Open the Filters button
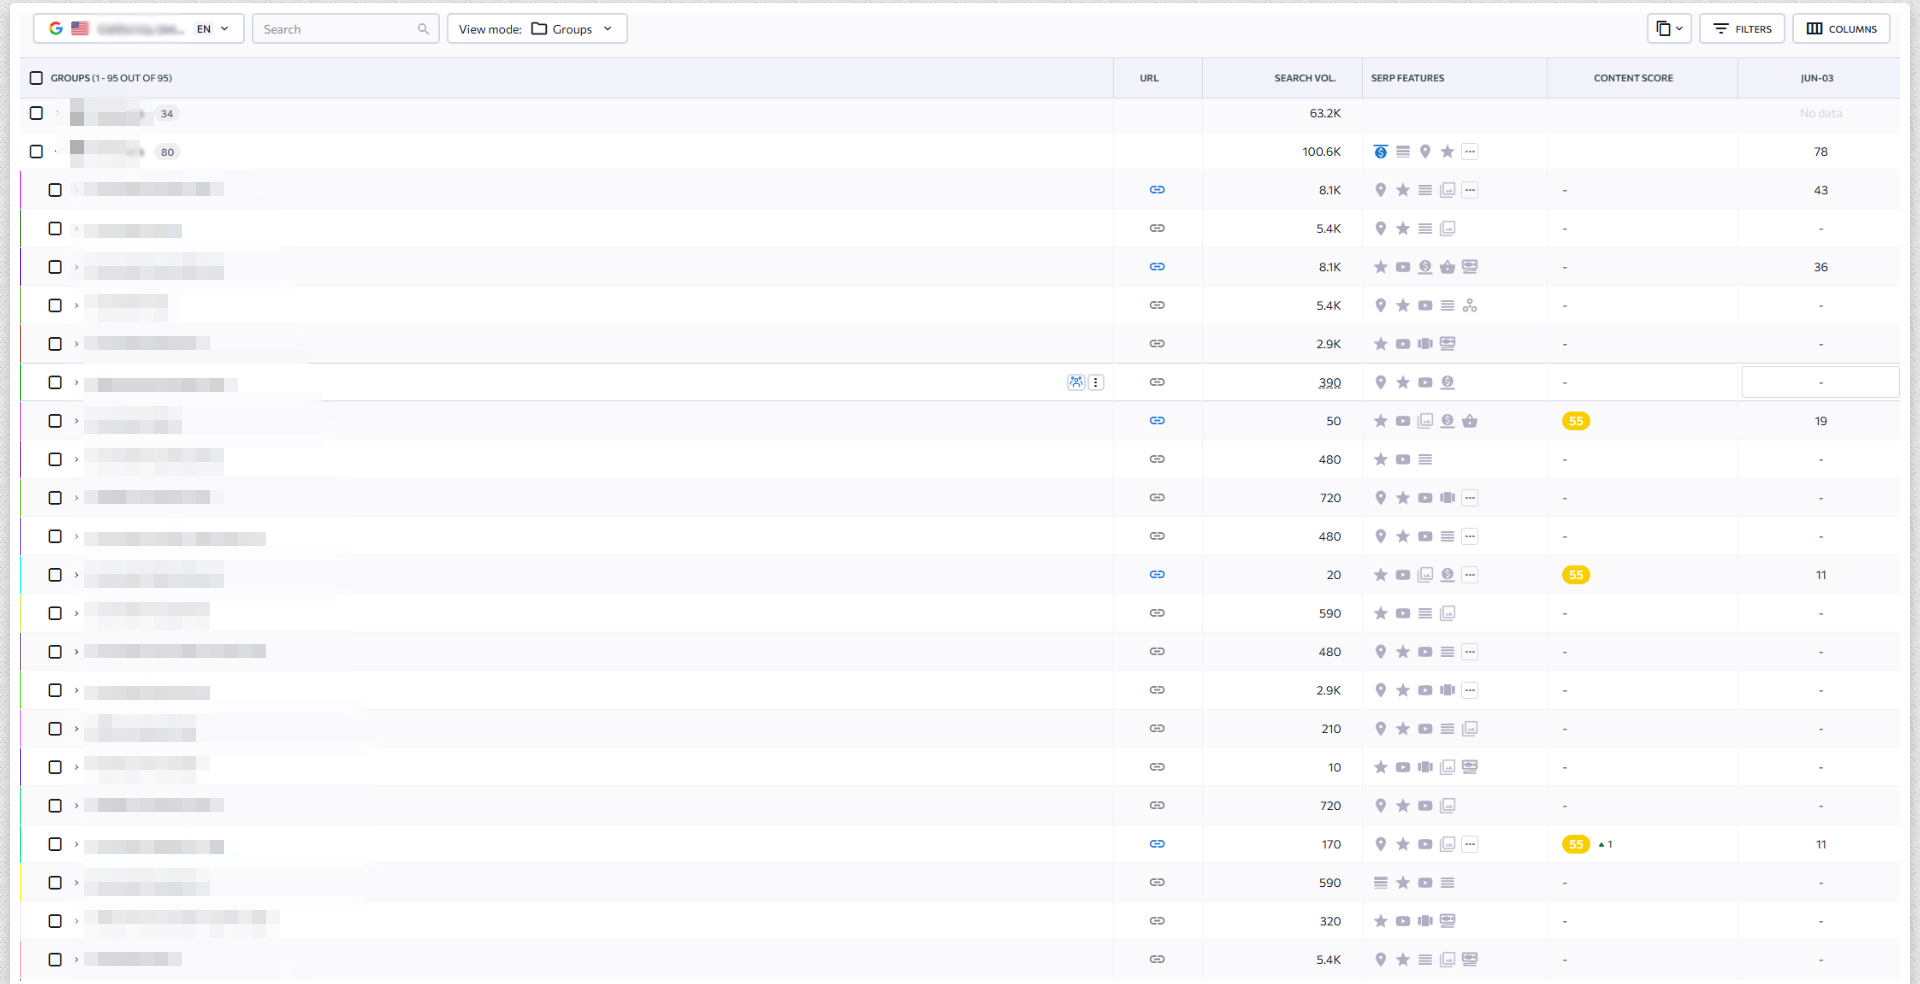The width and height of the screenshot is (1920, 984). point(1741,29)
